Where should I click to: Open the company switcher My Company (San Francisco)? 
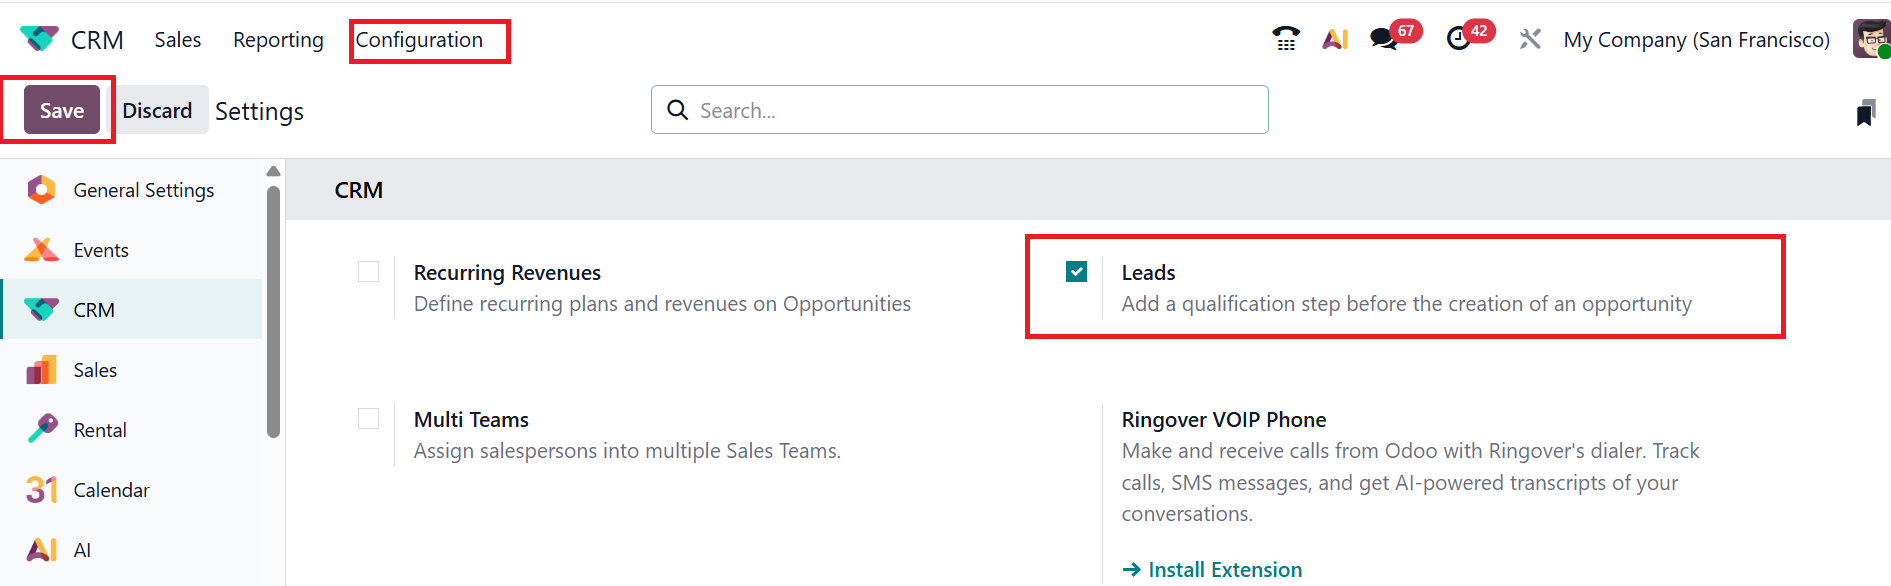[1696, 40]
